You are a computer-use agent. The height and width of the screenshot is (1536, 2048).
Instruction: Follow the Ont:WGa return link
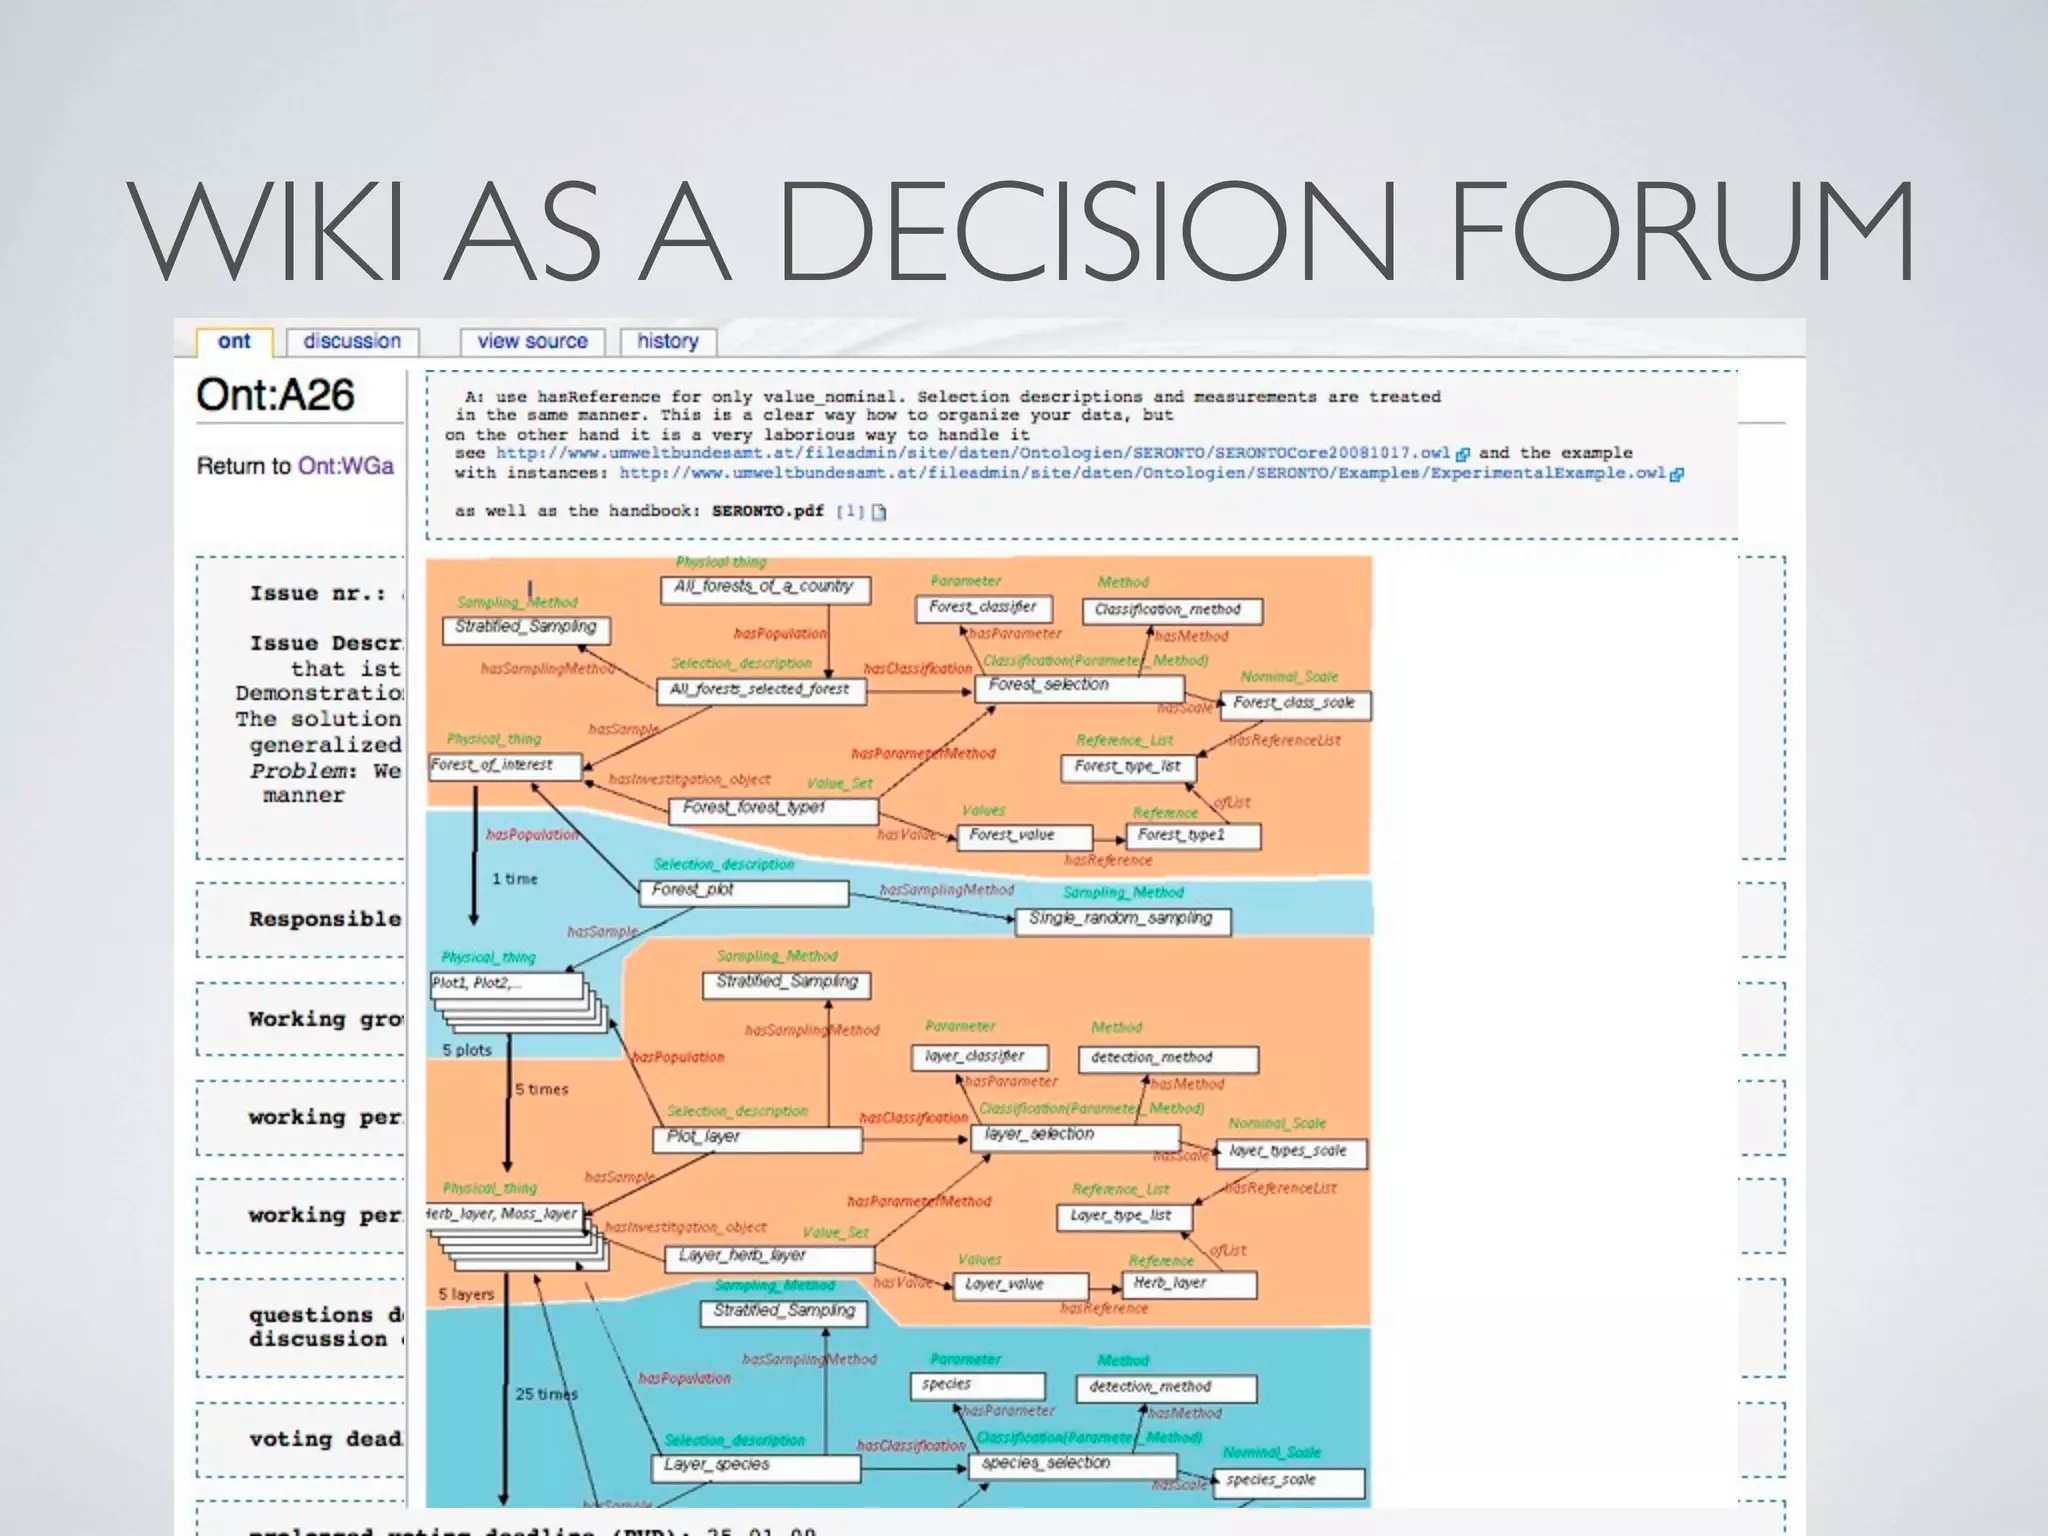(346, 466)
